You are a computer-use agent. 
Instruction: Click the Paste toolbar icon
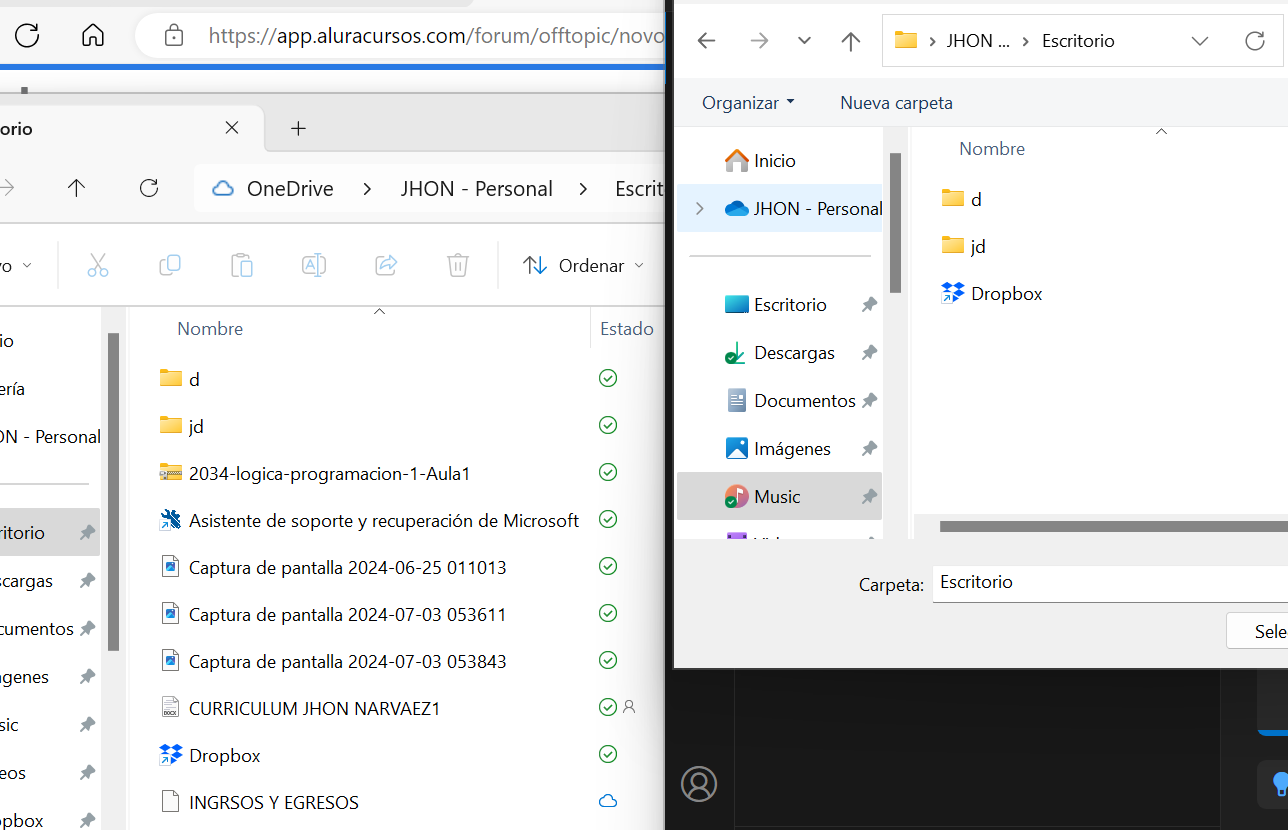coord(242,265)
